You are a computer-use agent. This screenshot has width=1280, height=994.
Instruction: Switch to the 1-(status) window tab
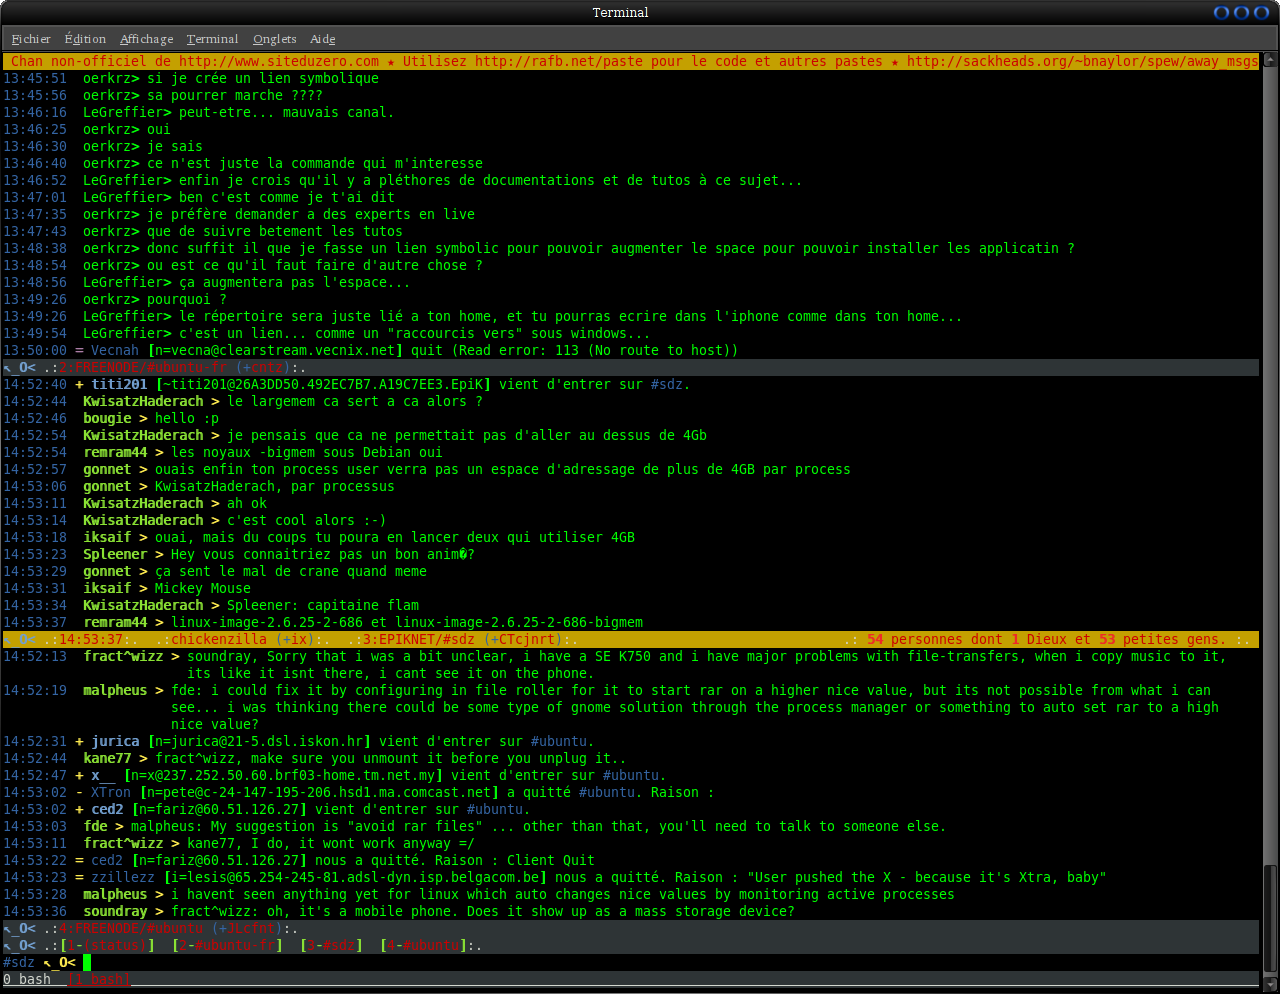coord(107,945)
